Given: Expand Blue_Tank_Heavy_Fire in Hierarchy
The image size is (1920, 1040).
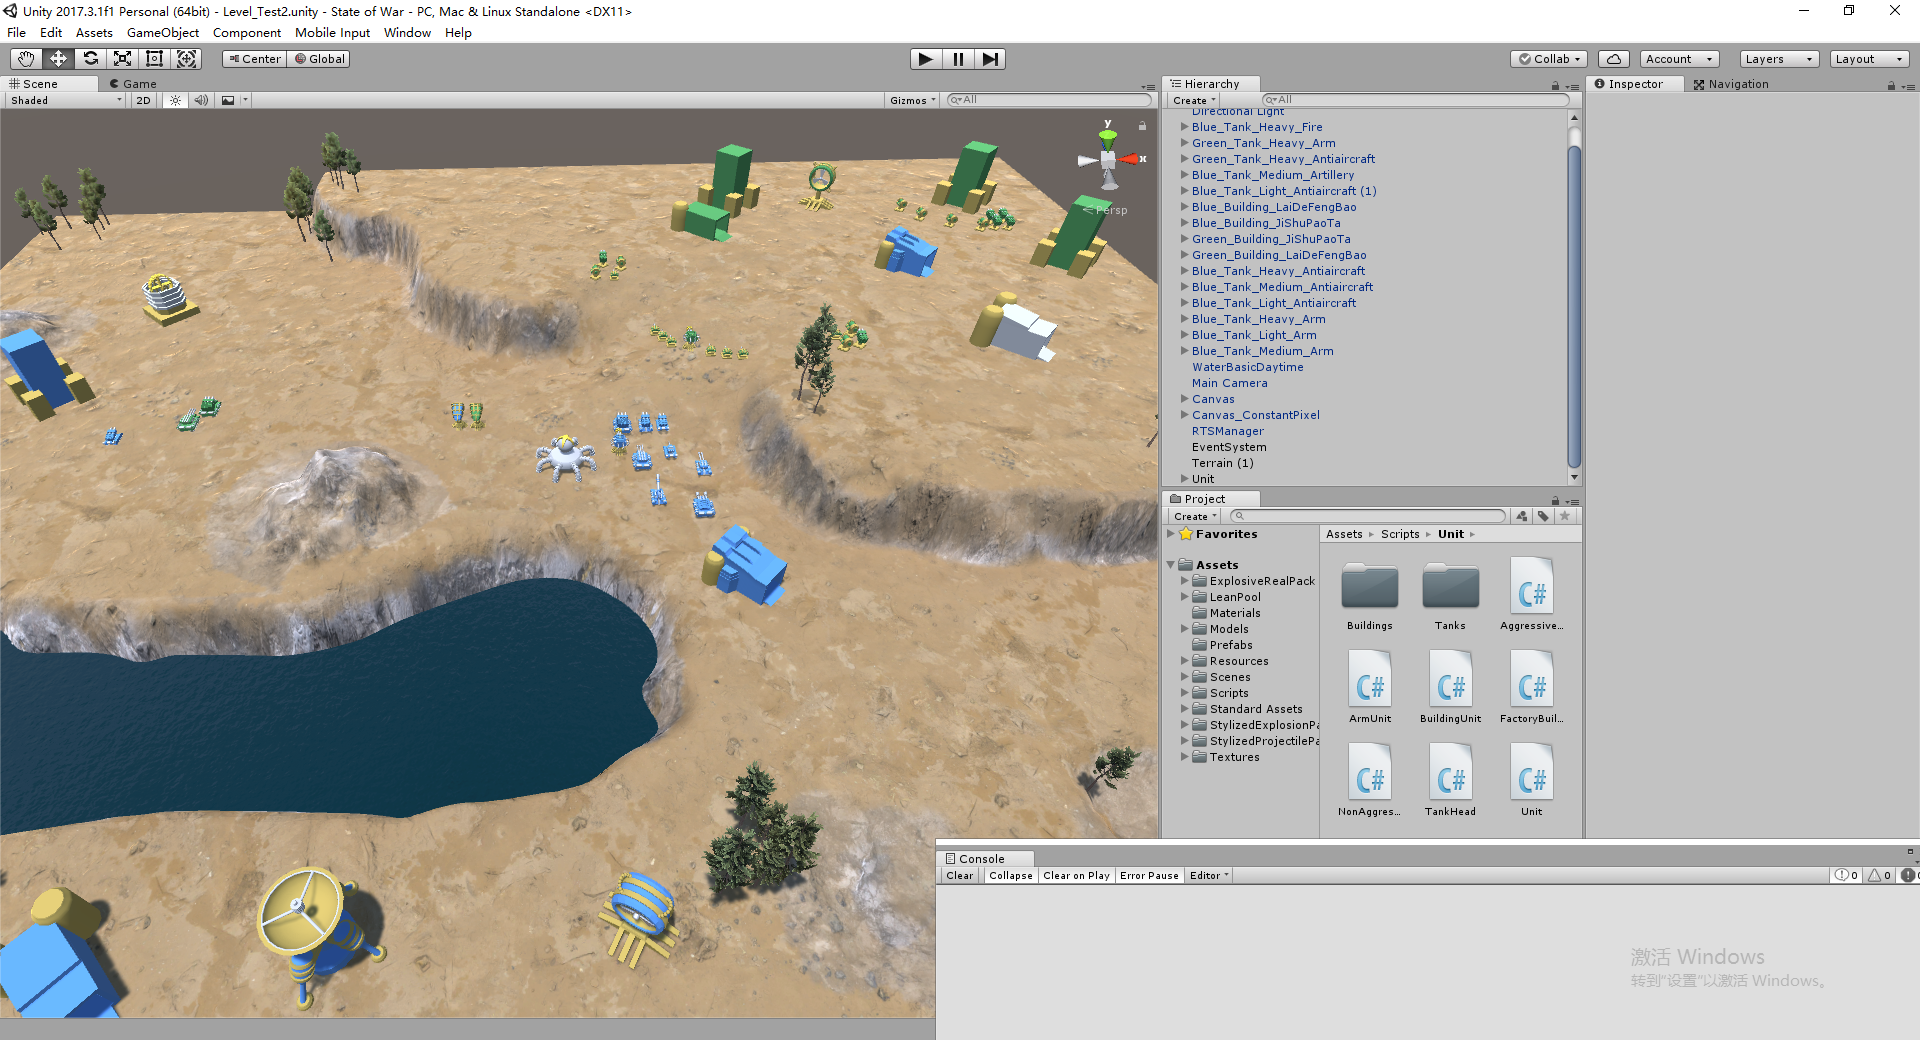Looking at the screenshot, I should point(1185,127).
